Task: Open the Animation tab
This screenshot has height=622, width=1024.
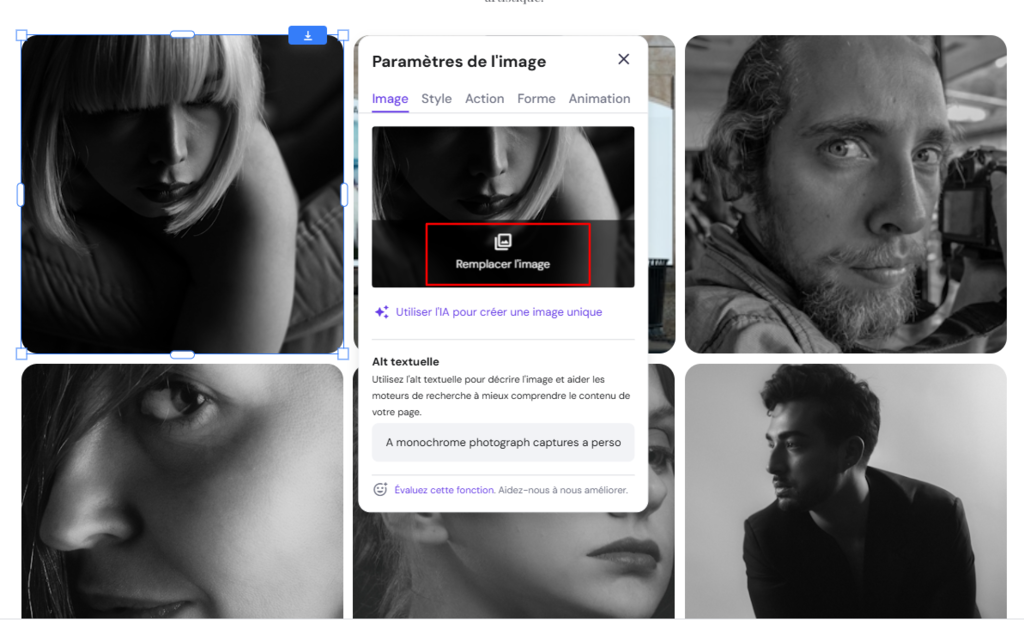Action: 599,98
